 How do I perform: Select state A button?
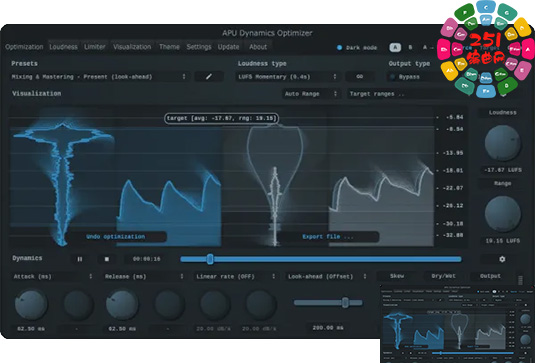pyautogui.click(x=395, y=47)
